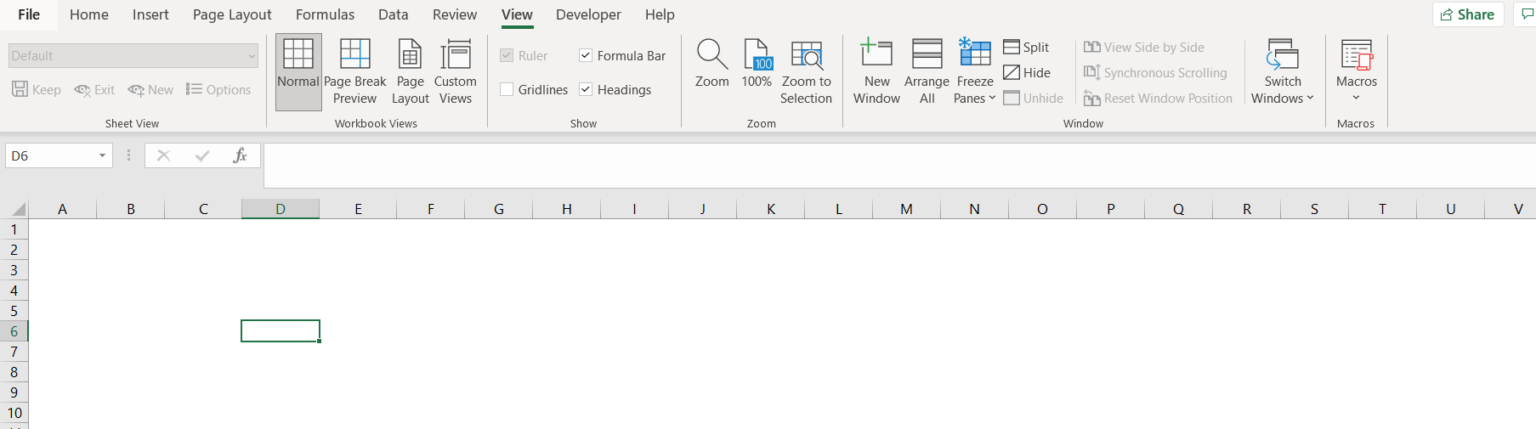Open a New Window
Viewport: 1536px width, 429px height.
[x=876, y=72]
